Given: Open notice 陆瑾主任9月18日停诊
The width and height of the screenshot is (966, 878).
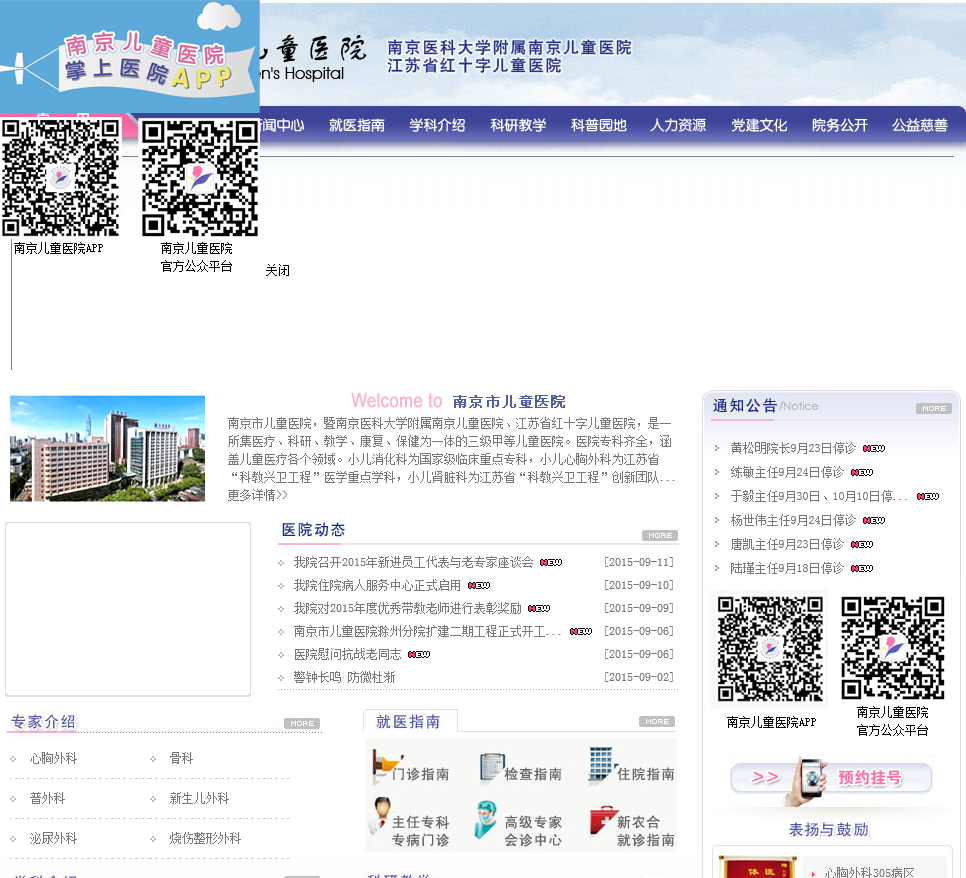Looking at the screenshot, I should 787,569.
